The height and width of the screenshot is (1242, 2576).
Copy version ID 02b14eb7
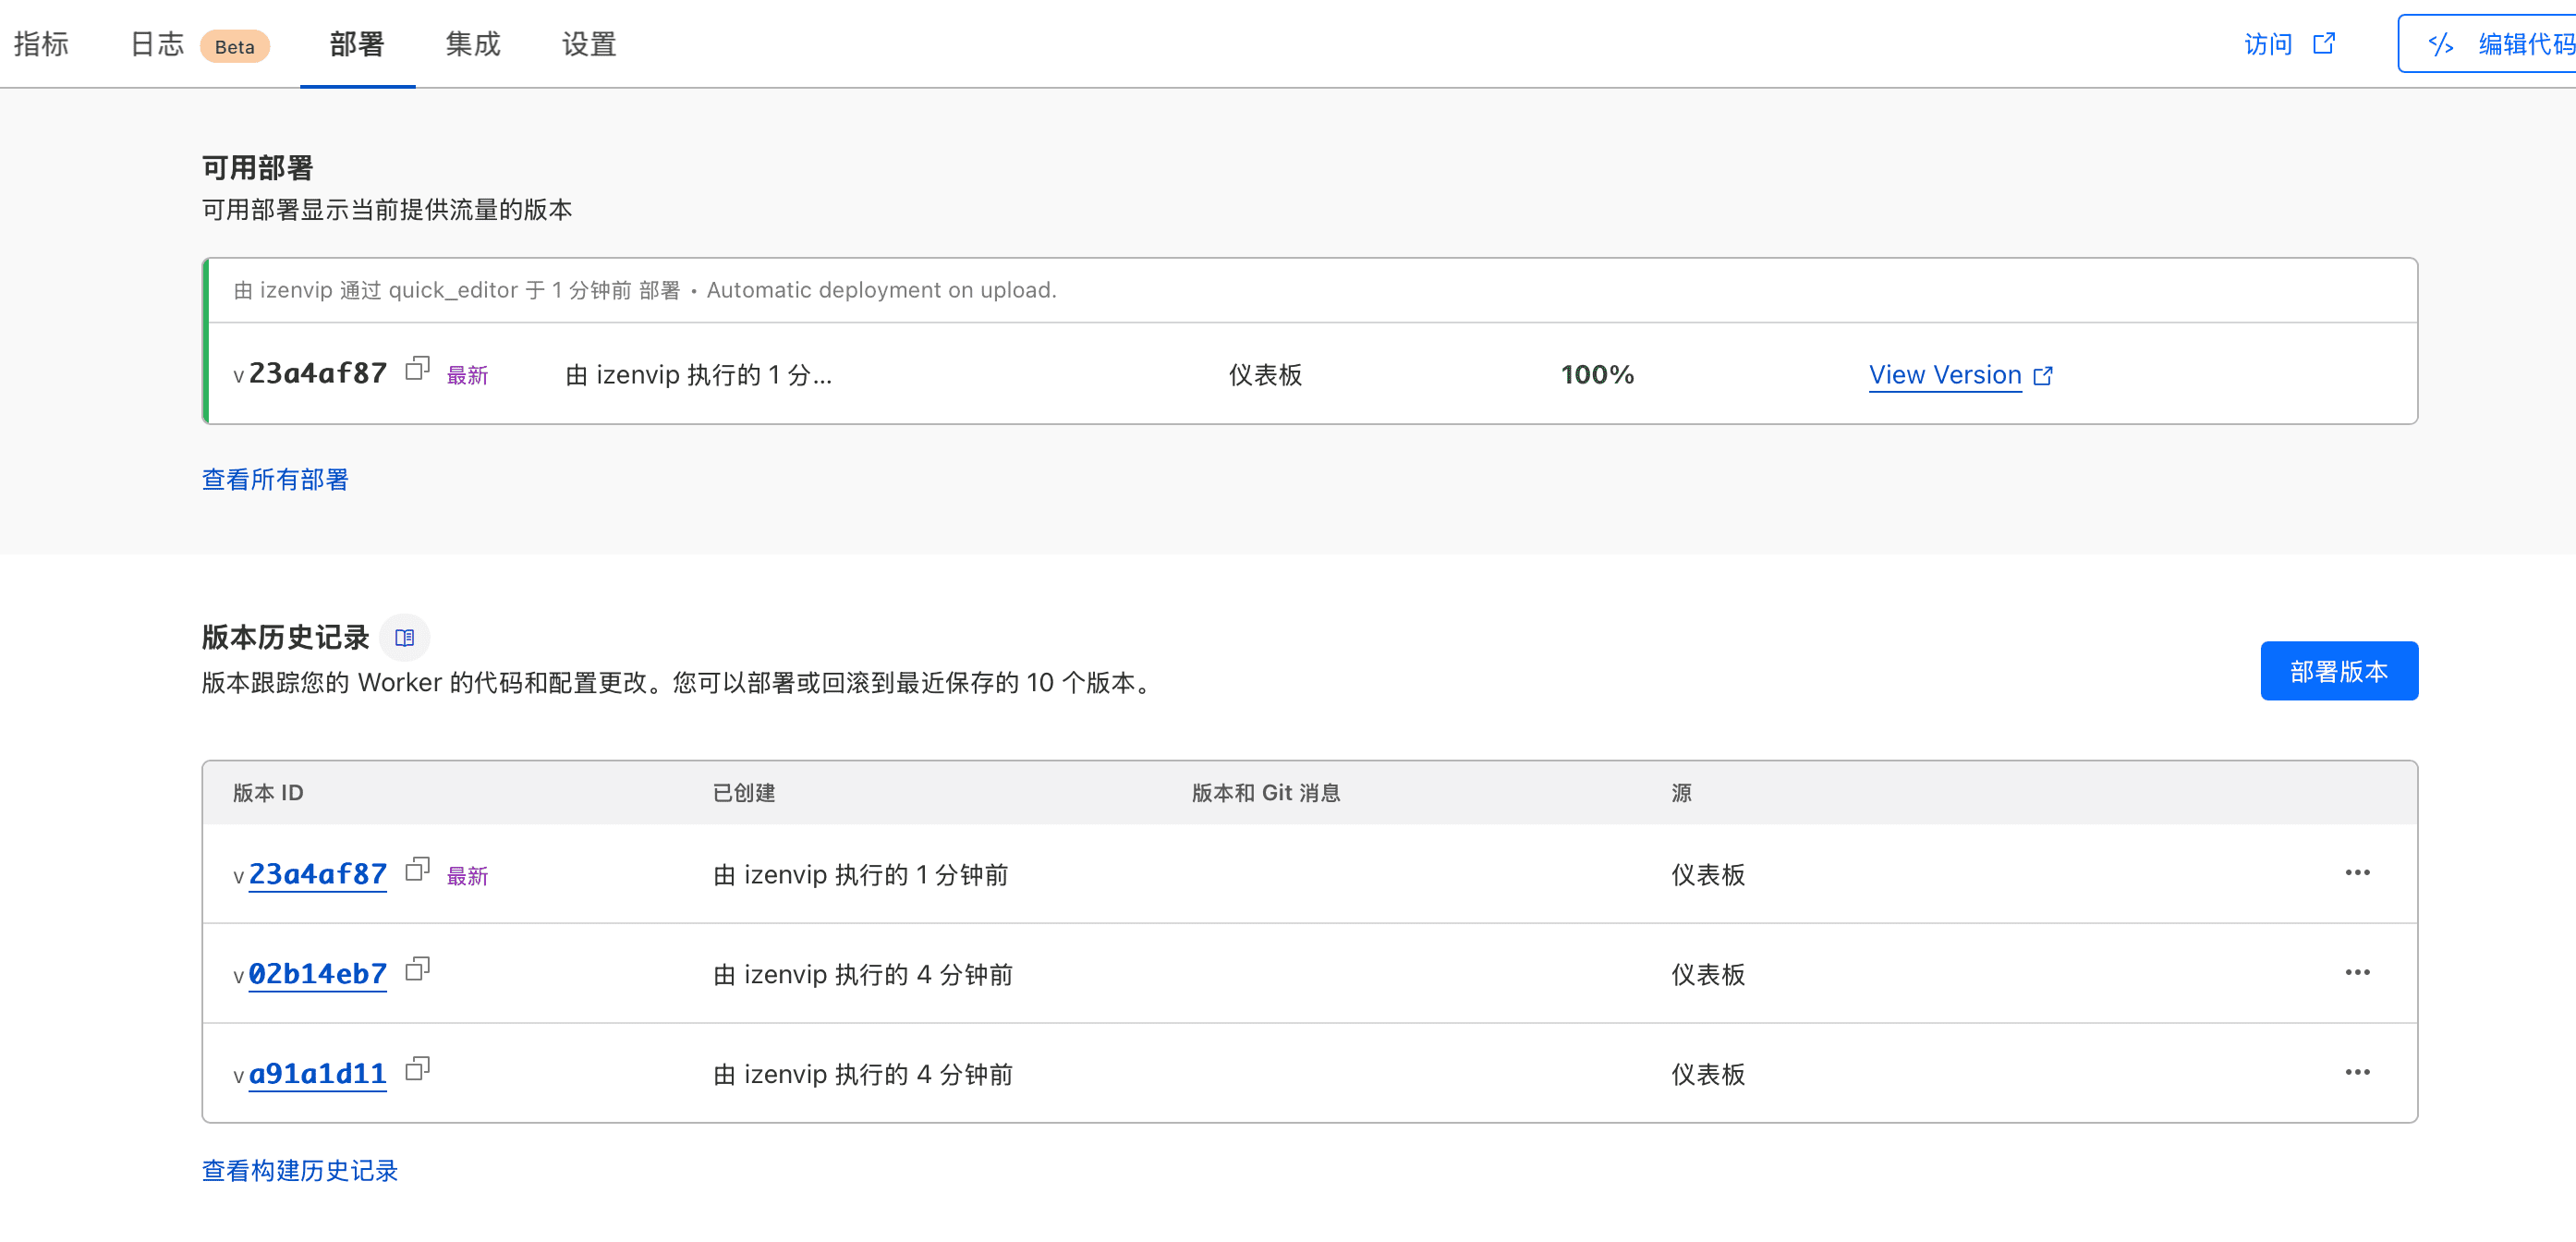click(x=417, y=969)
